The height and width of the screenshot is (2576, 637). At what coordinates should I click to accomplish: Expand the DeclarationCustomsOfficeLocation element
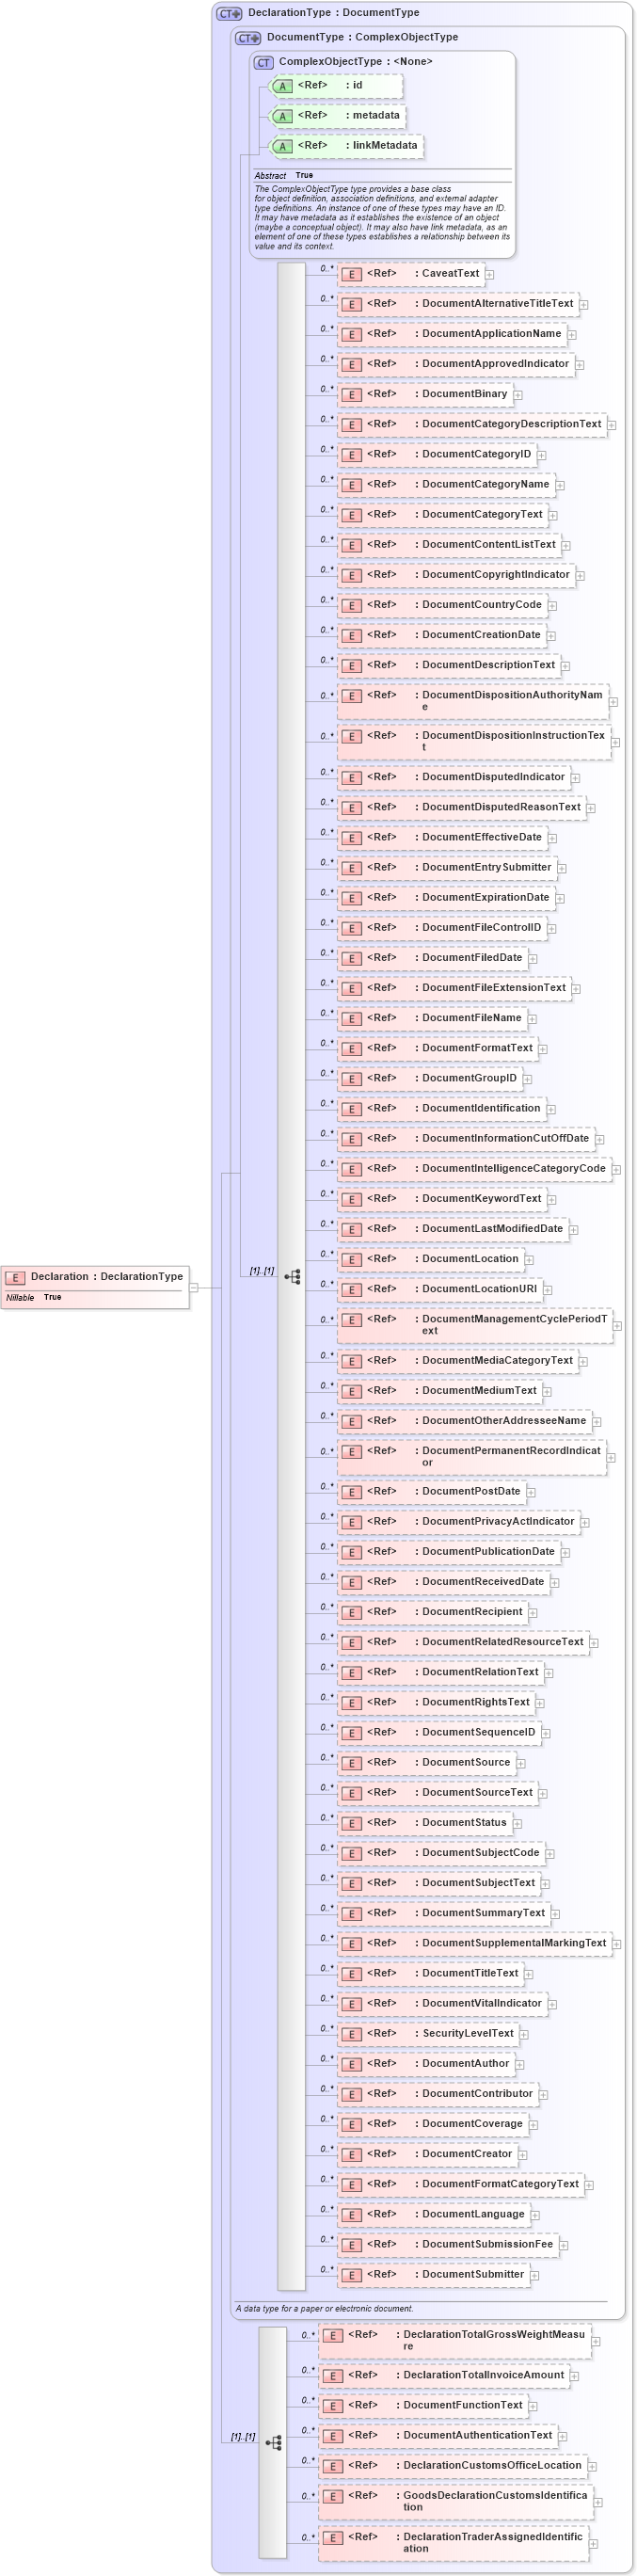pos(591,2467)
